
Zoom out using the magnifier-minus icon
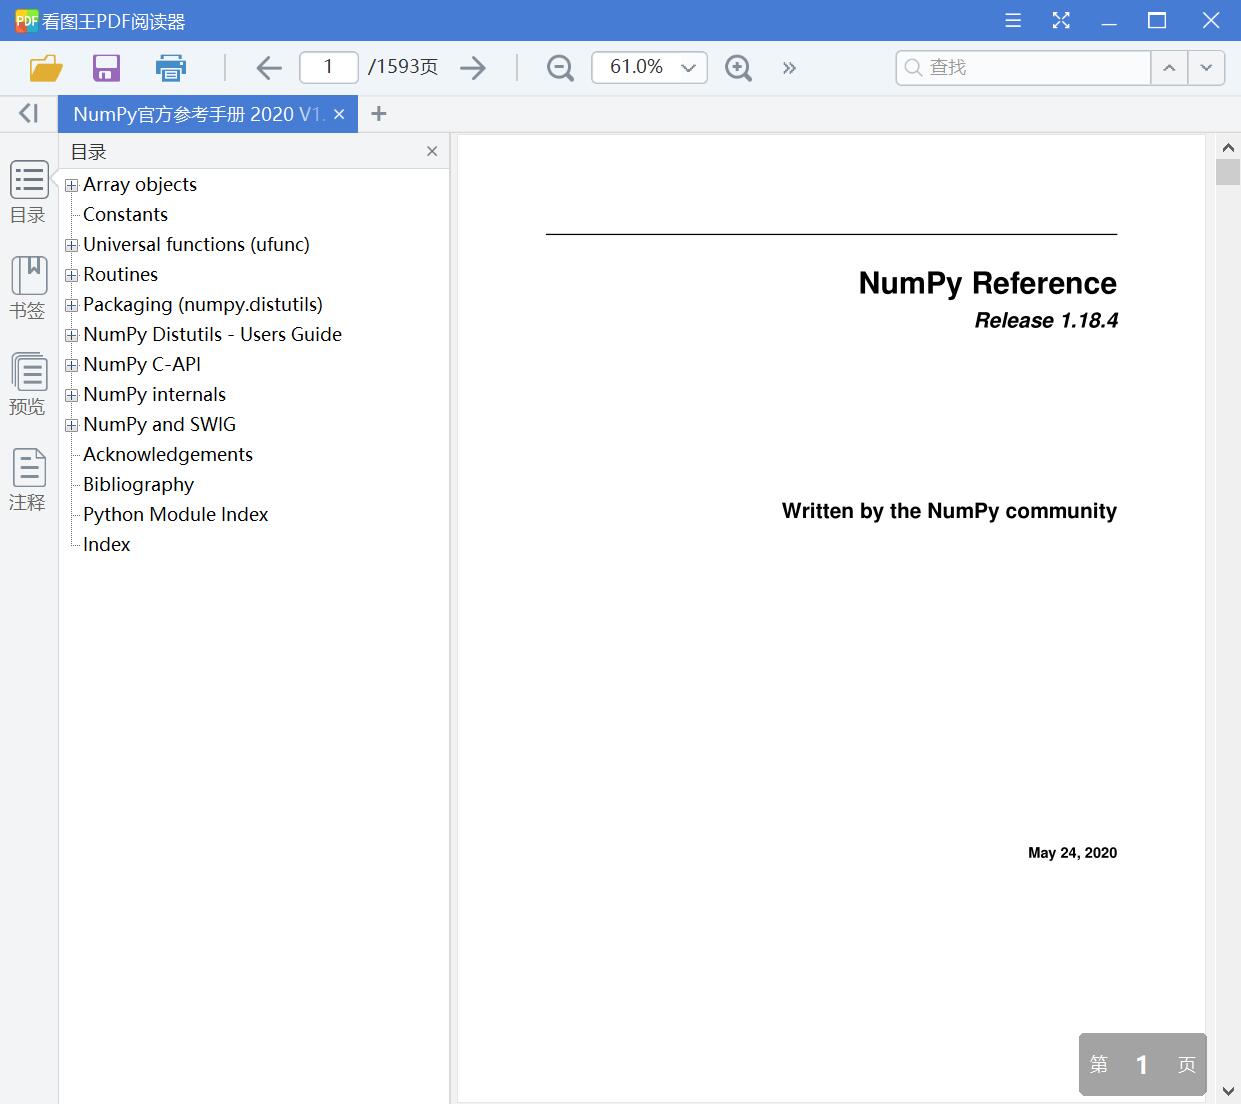559,67
